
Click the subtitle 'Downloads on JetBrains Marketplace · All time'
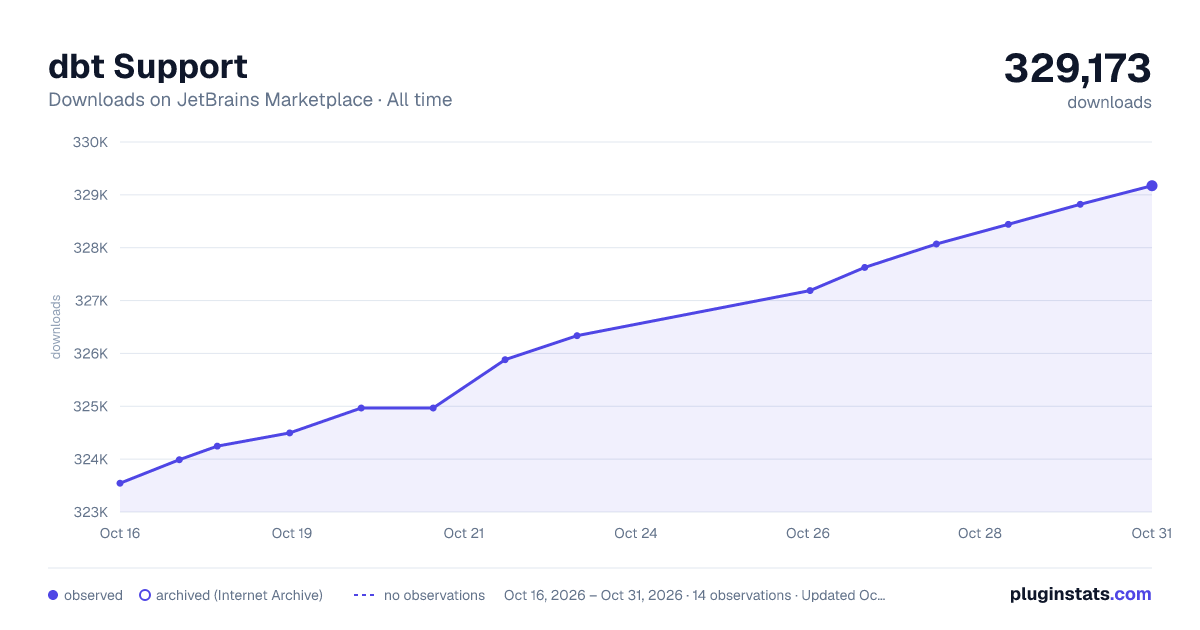(250, 100)
